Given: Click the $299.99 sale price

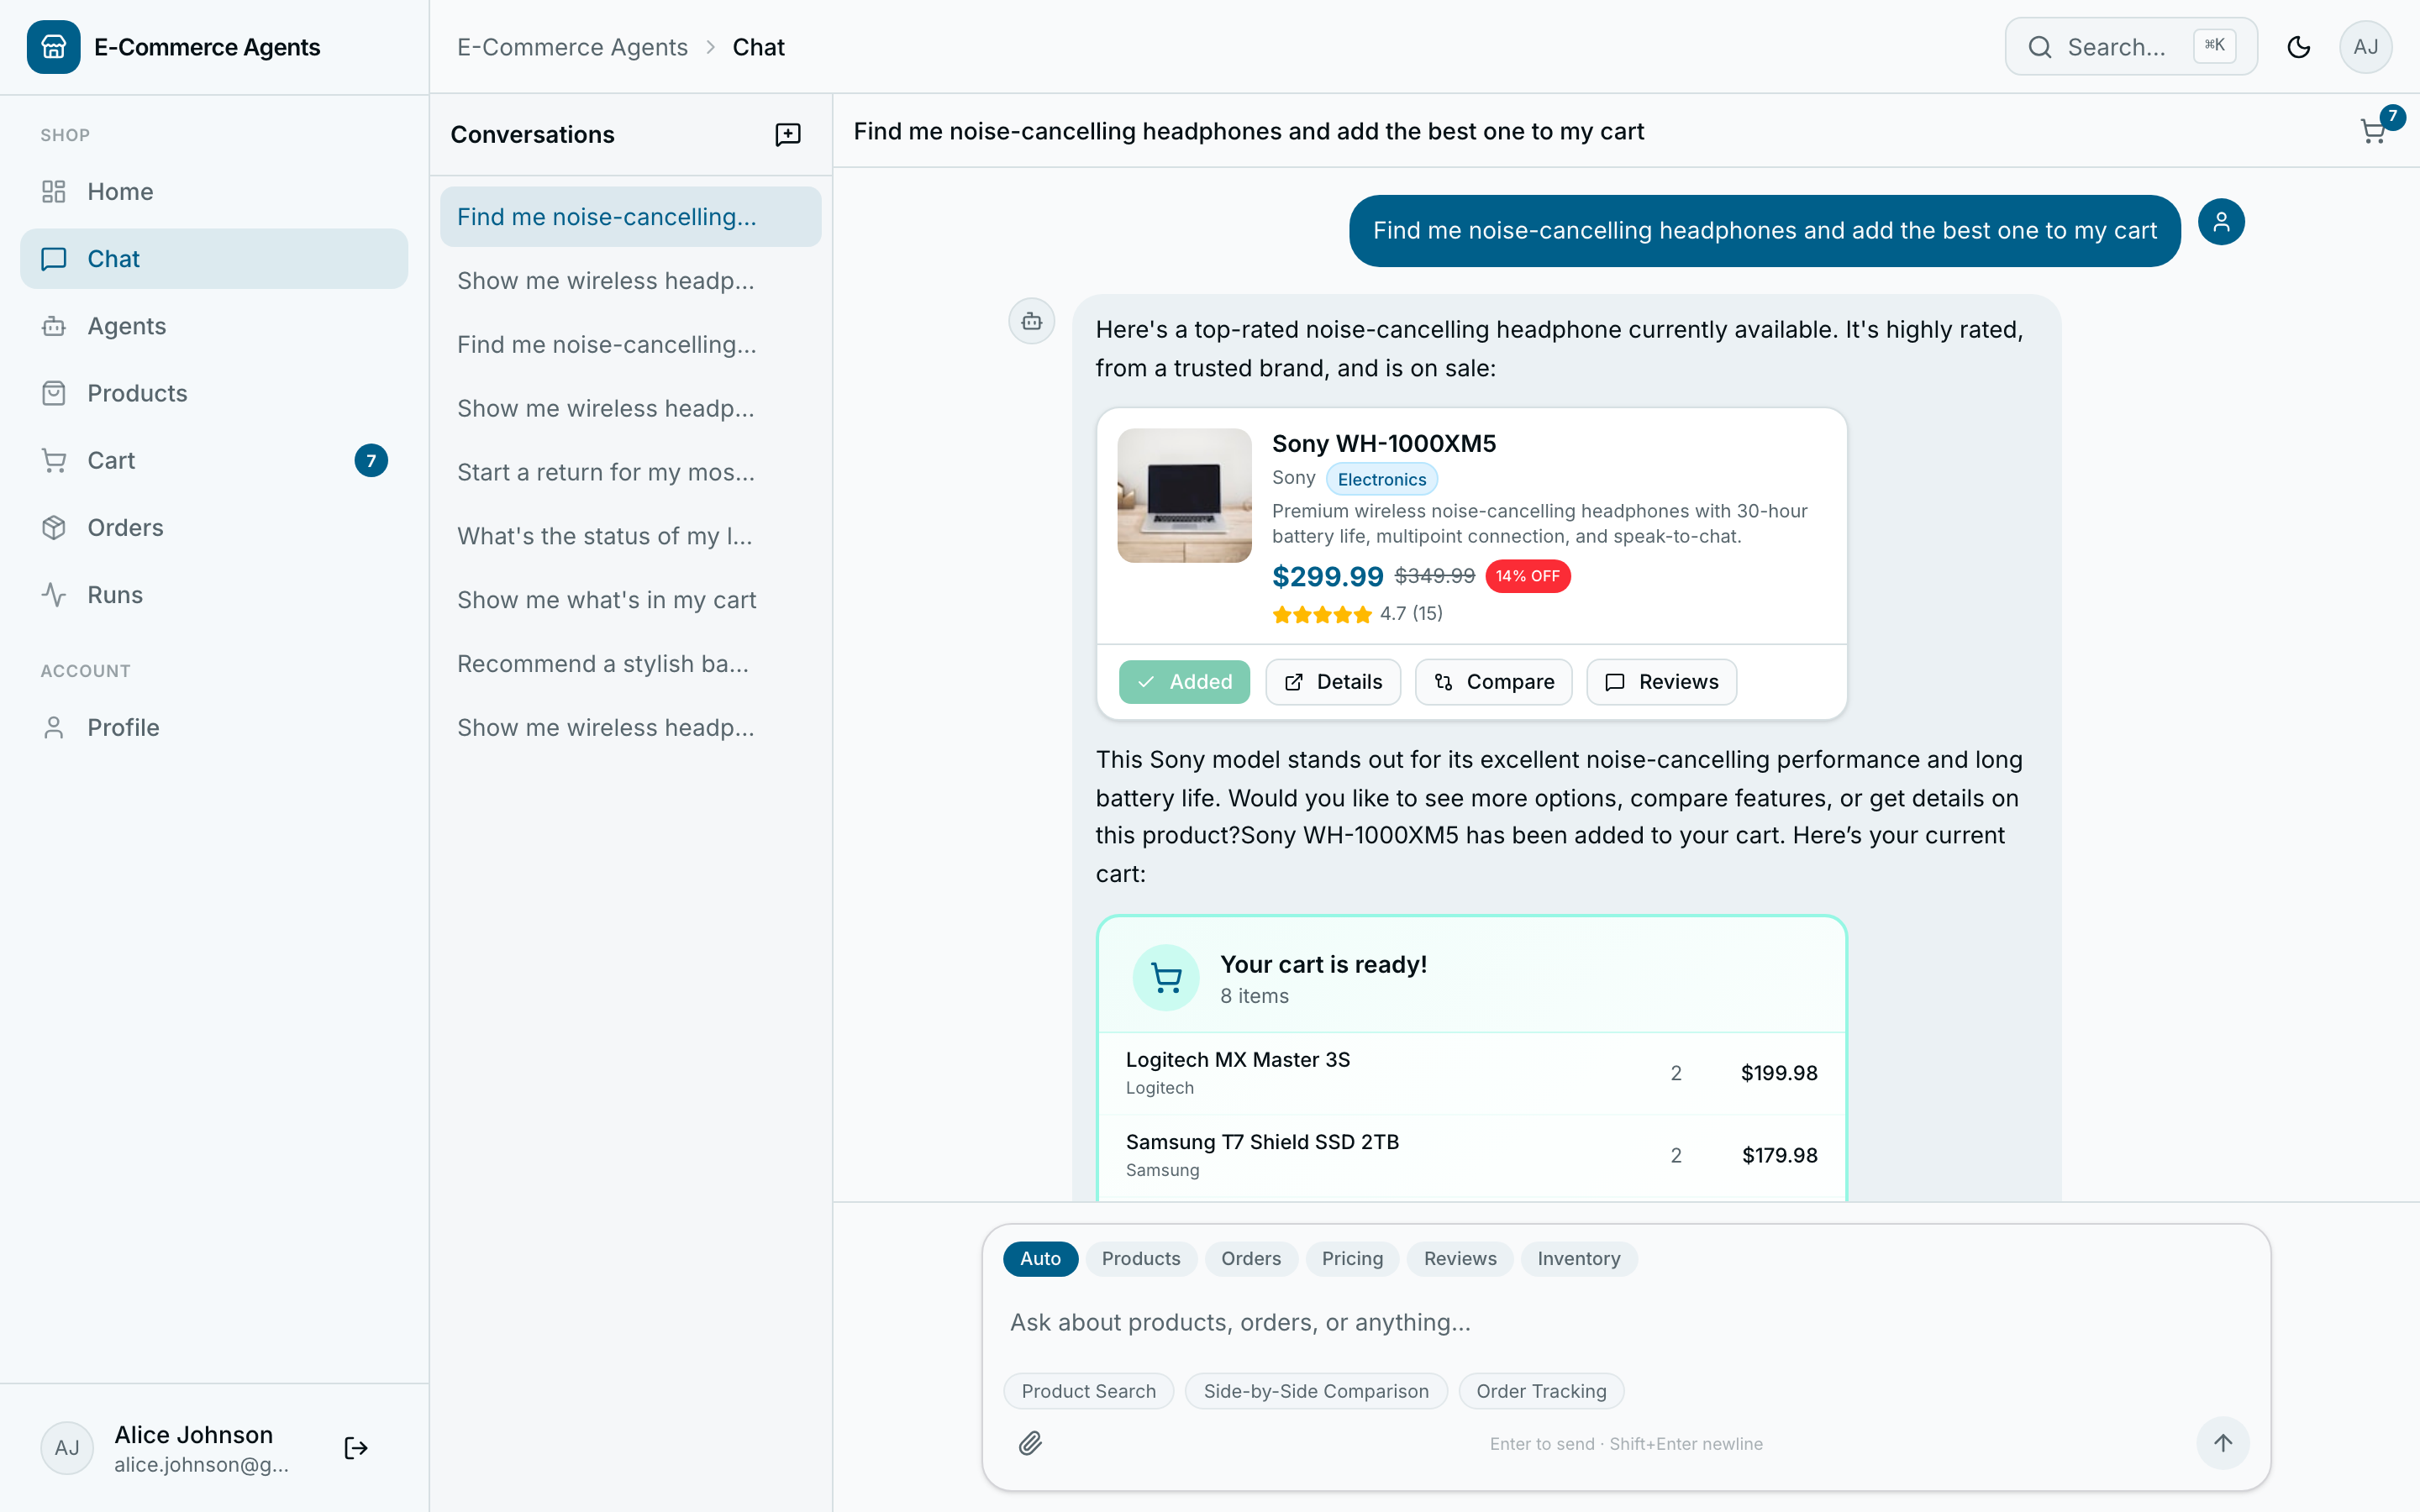Looking at the screenshot, I should coord(1327,577).
